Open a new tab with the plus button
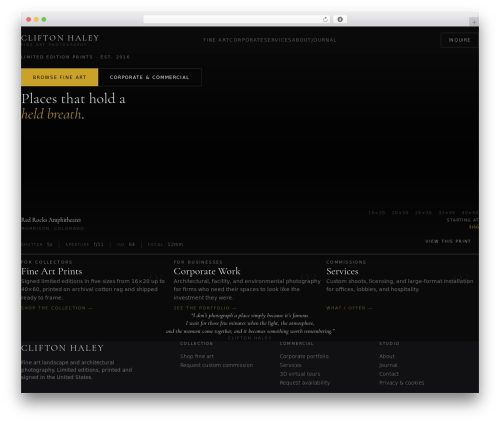 [474, 22]
